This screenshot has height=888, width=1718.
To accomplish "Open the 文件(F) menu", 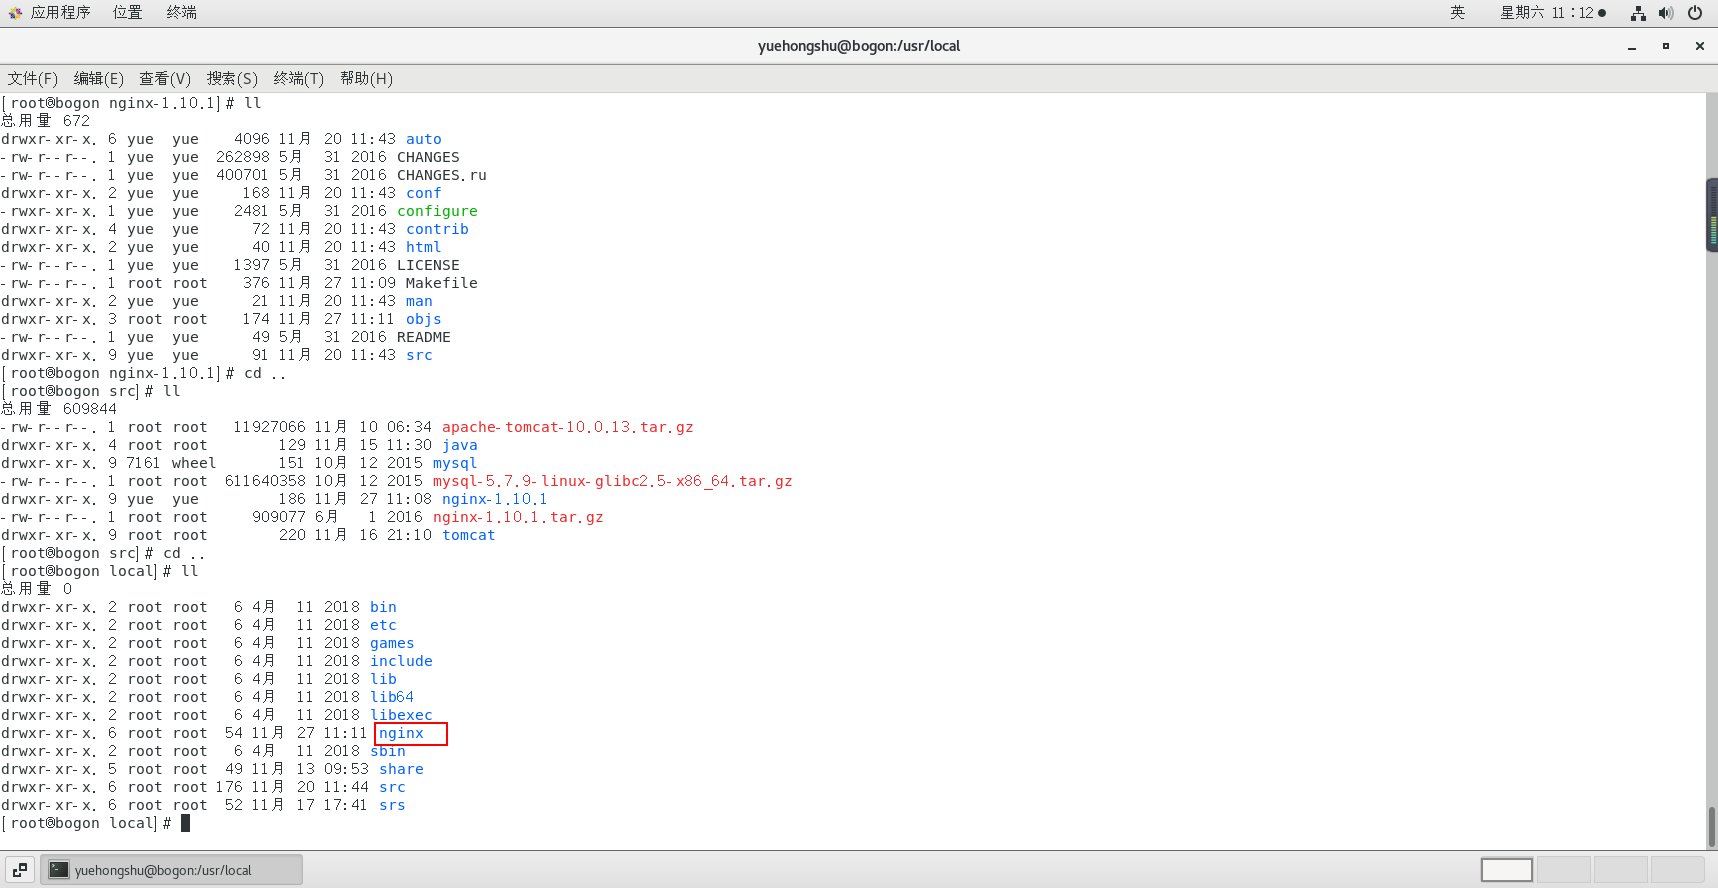I will pyautogui.click(x=33, y=78).
